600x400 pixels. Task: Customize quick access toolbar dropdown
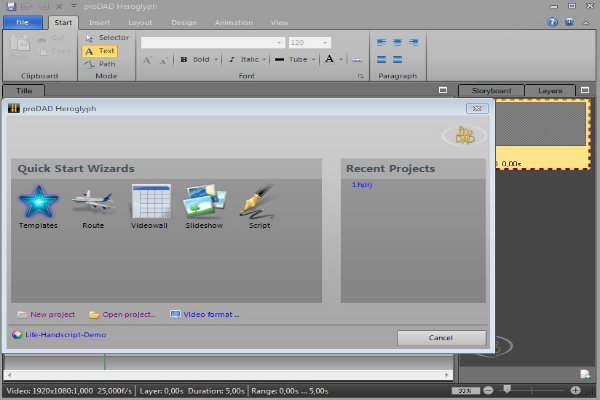point(74,6)
